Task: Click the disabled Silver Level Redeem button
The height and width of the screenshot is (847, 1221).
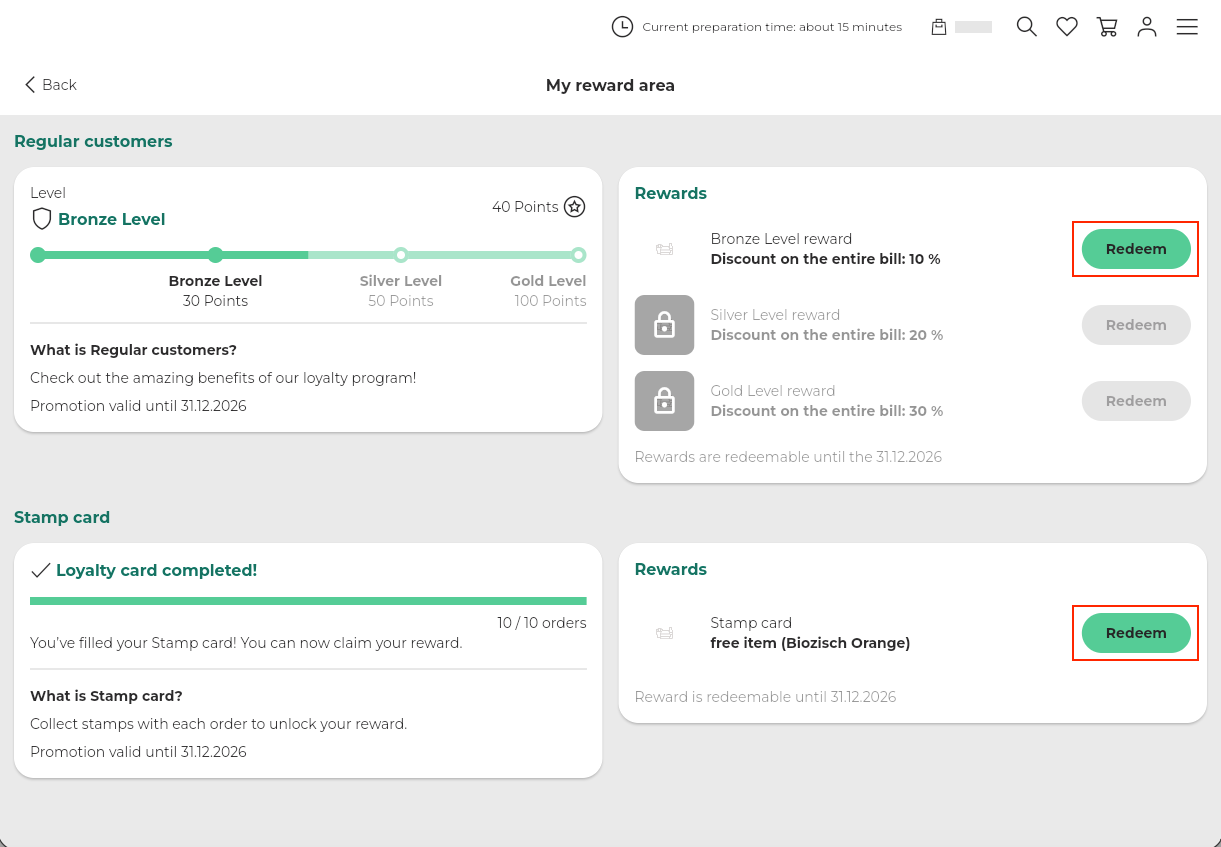Action: [x=1136, y=325]
